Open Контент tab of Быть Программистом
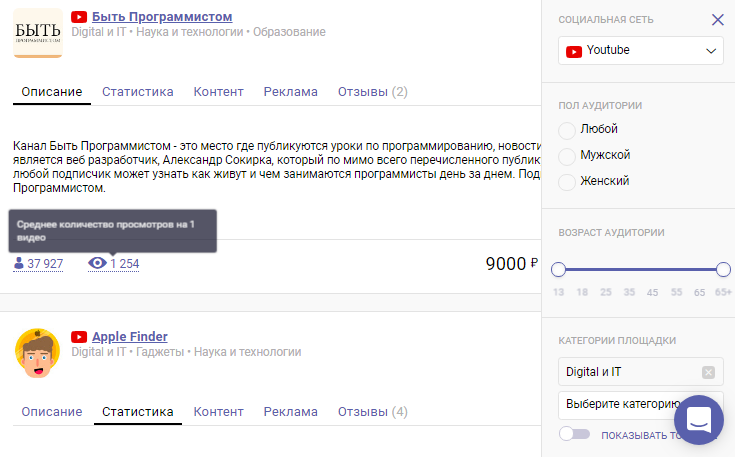Image resolution: width=735 pixels, height=457 pixels. (218, 92)
